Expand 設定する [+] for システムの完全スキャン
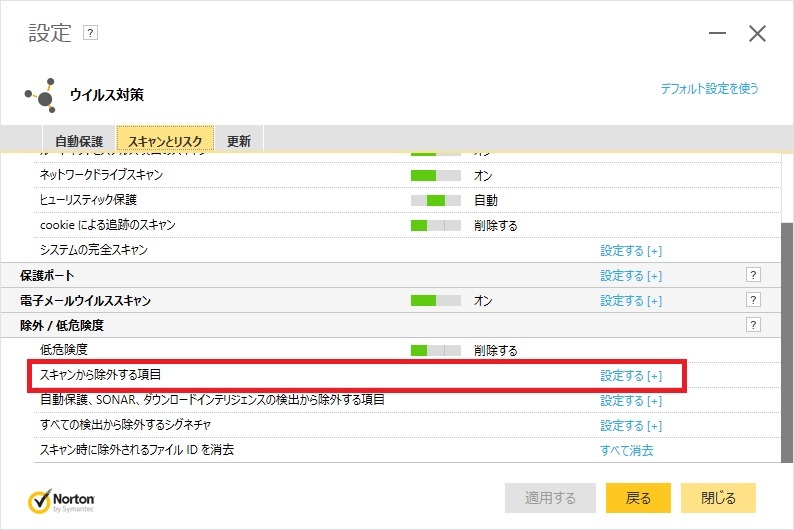This screenshot has width=794, height=530. (630, 250)
